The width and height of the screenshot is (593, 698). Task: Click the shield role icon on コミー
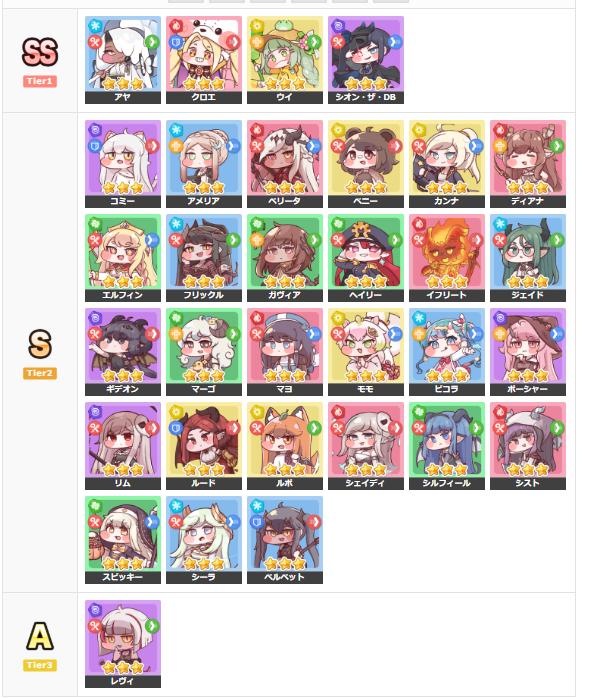(94, 146)
